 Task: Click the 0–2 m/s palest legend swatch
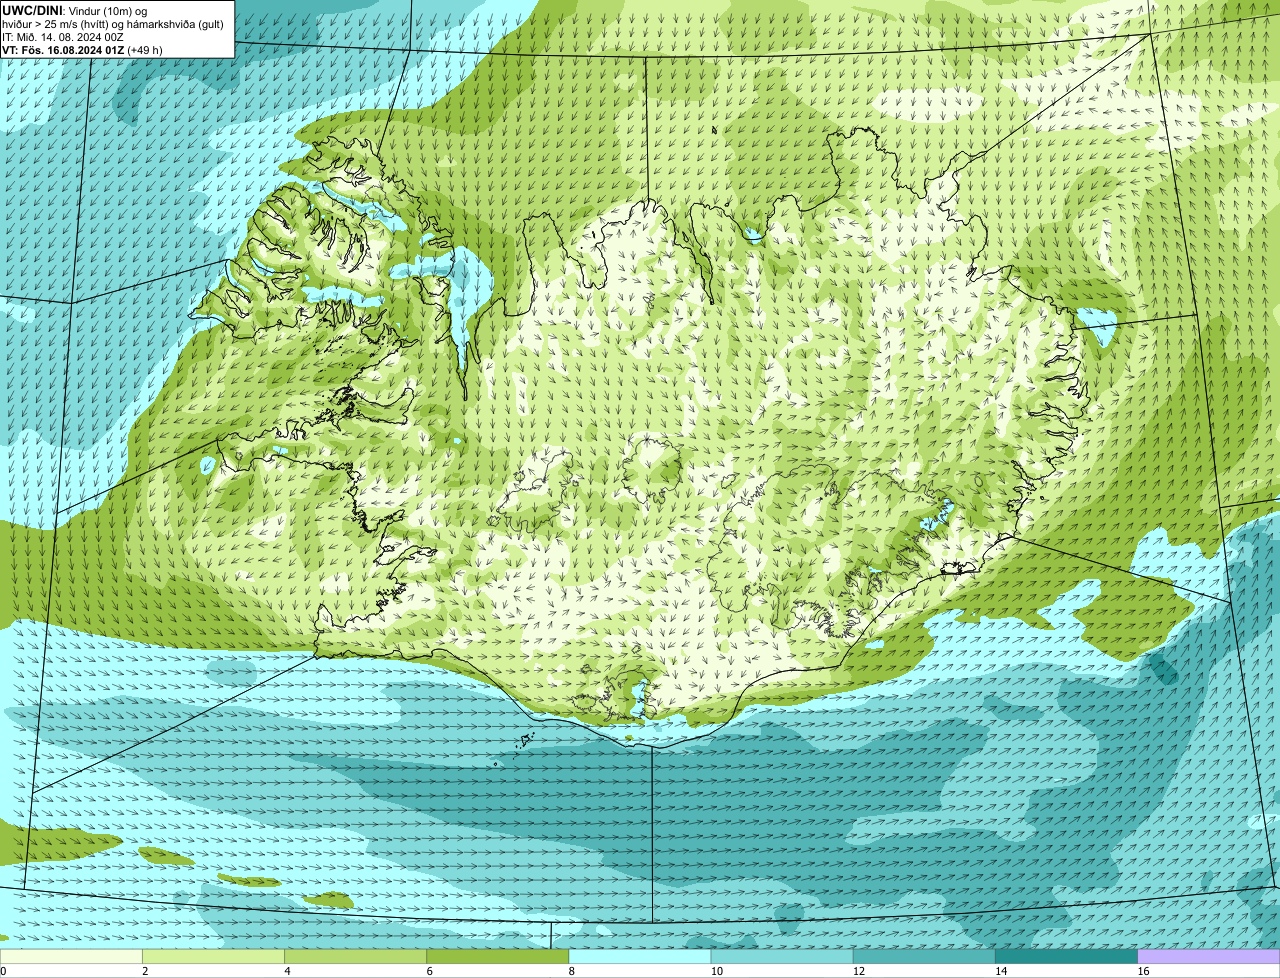71,957
